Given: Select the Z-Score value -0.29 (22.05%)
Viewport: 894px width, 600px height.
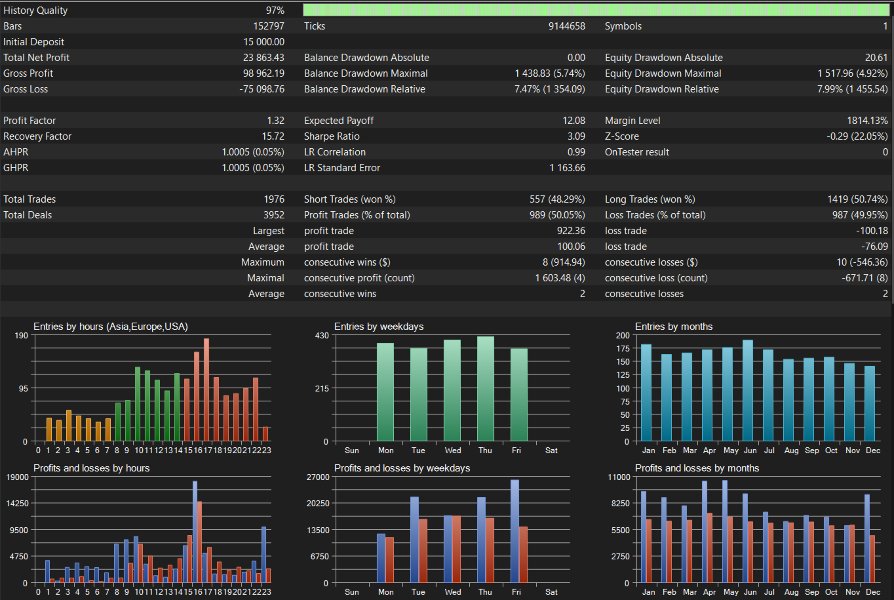Looking at the screenshot, I should 857,136.
